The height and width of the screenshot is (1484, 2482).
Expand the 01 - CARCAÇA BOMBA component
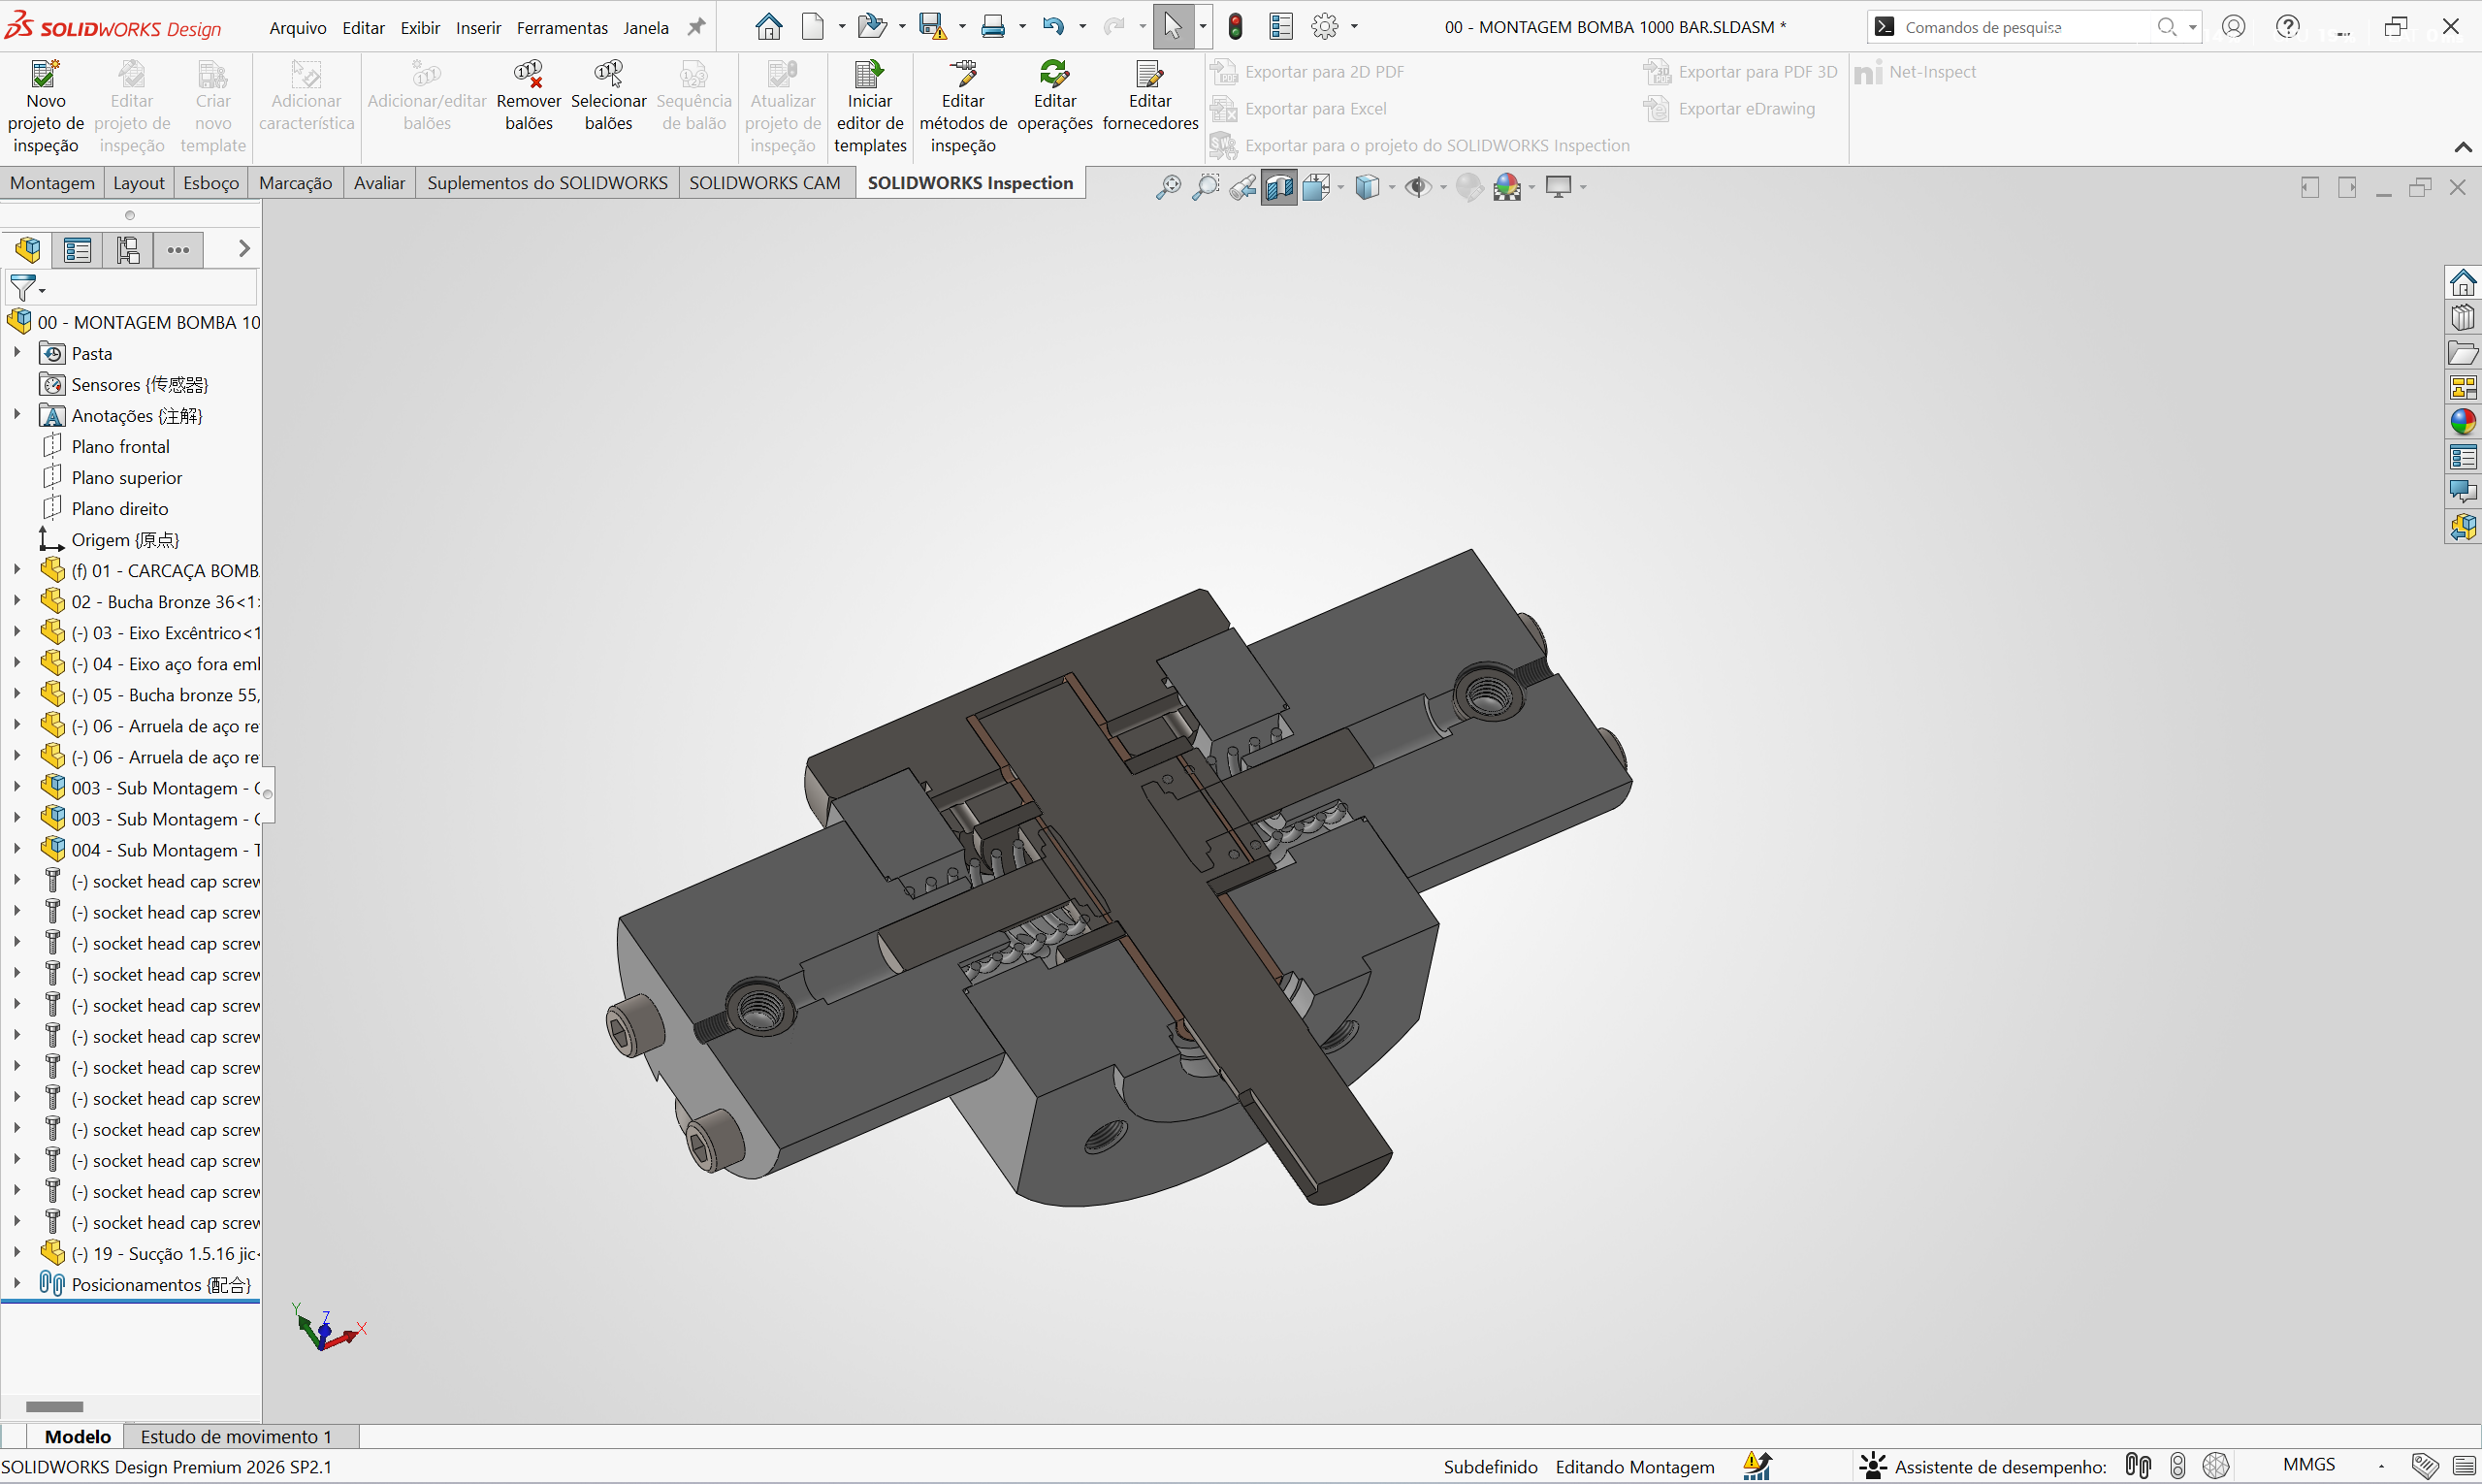tap(17, 570)
